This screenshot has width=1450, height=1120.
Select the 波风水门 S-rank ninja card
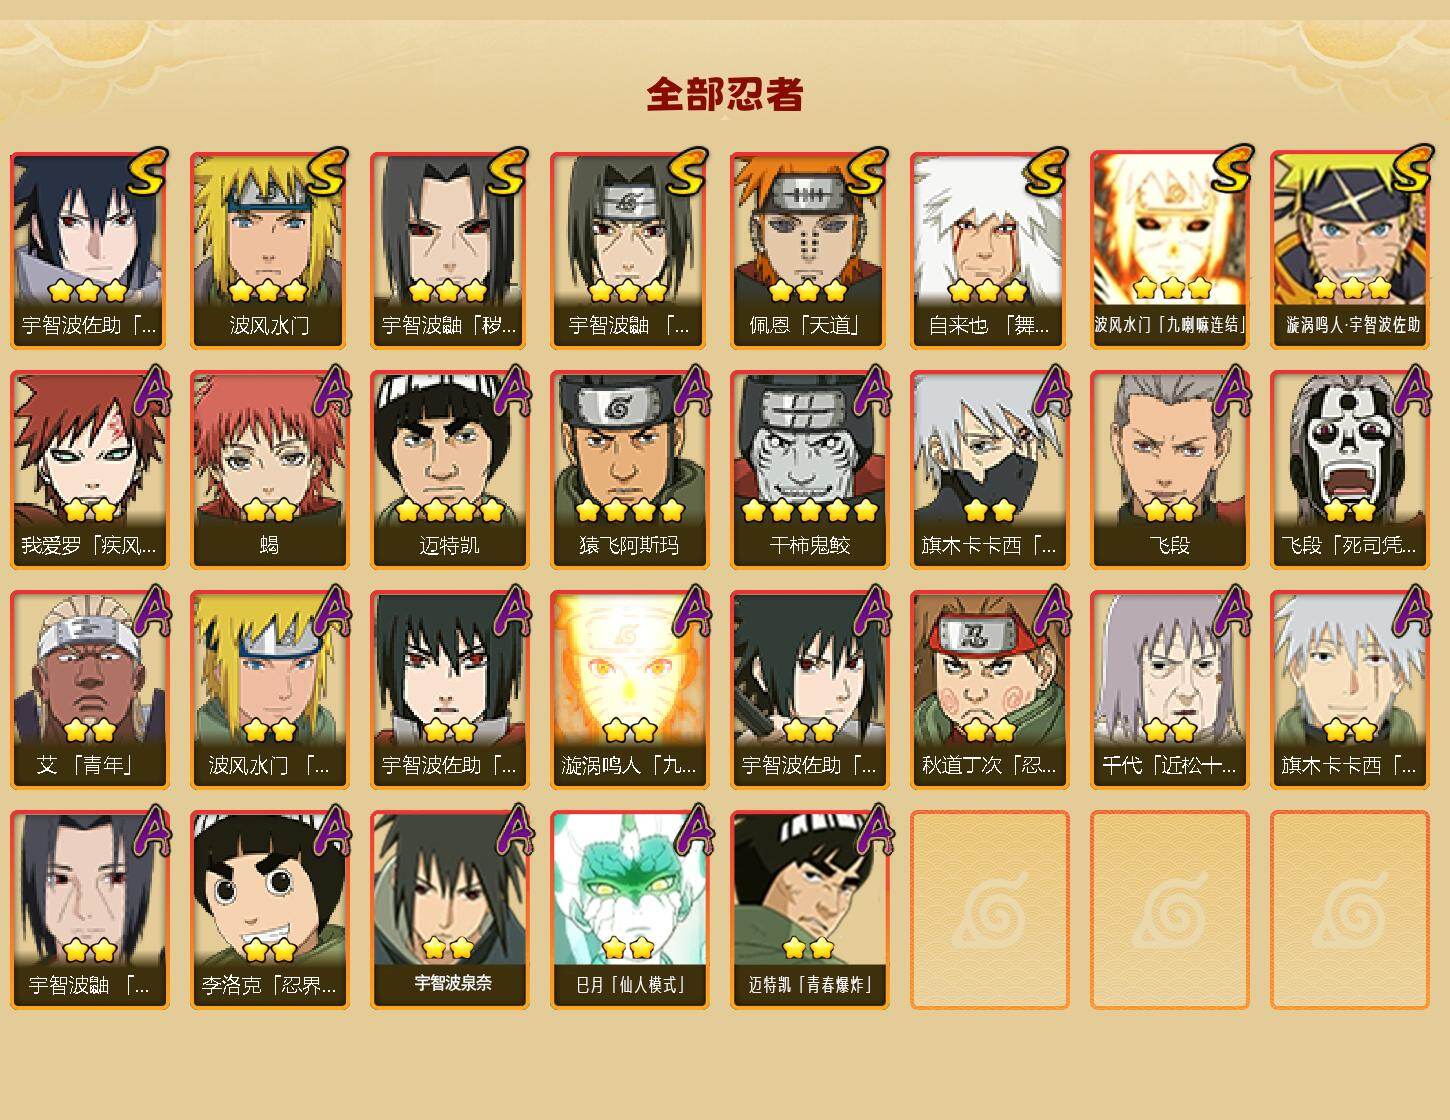pos(269,250)
